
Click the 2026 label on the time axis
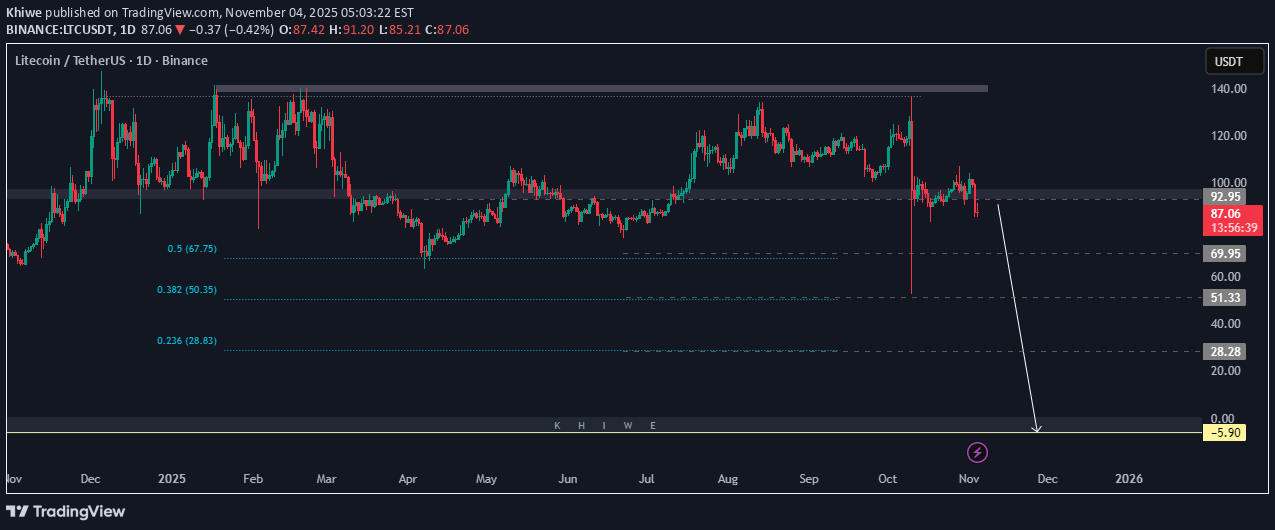(1129, 479)
